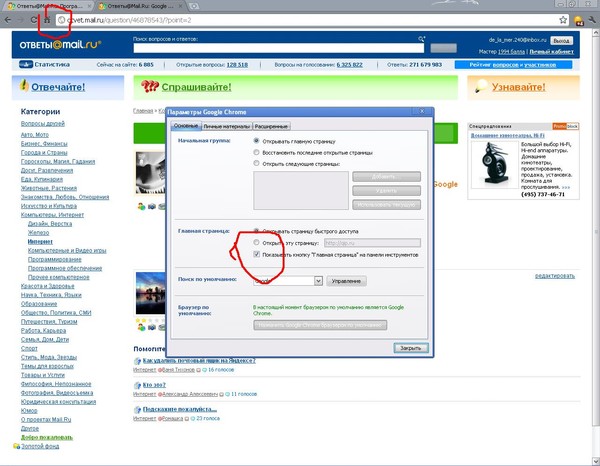Click question icon beside 'Кто это?'
Screen dimensions: 600x466
(137, 385)
